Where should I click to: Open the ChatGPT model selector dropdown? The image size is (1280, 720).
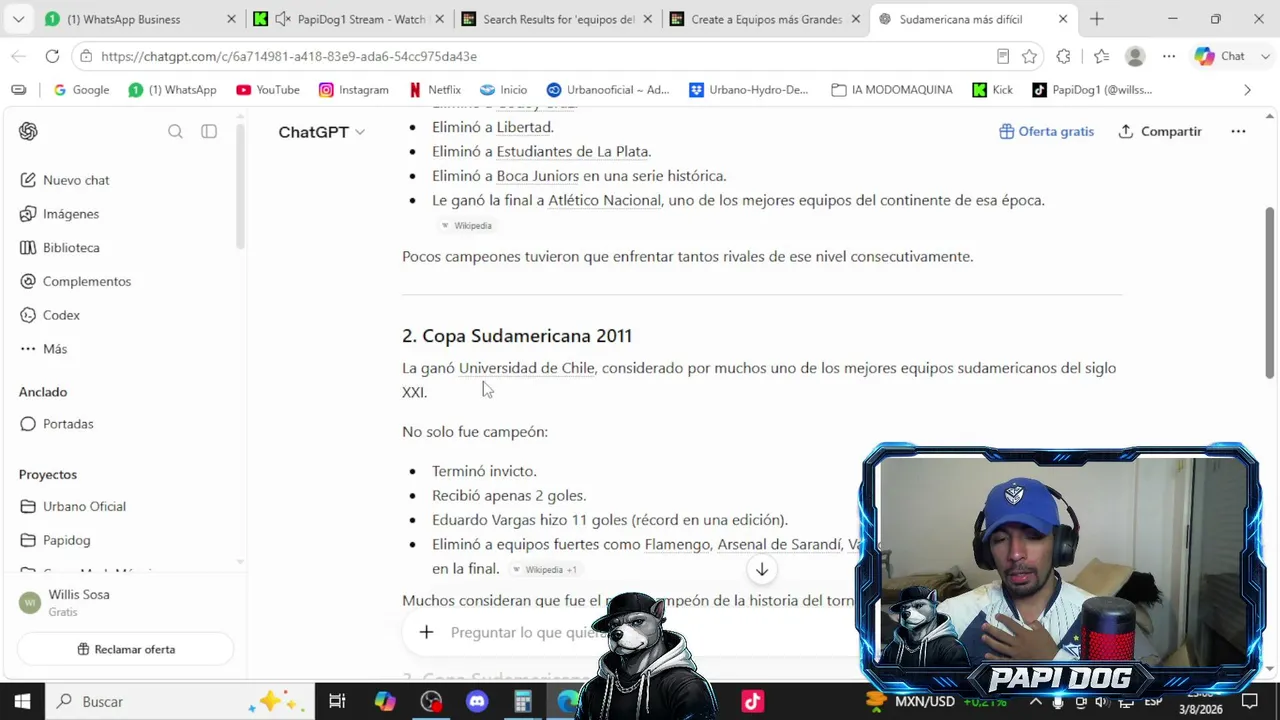coord(322,132)
